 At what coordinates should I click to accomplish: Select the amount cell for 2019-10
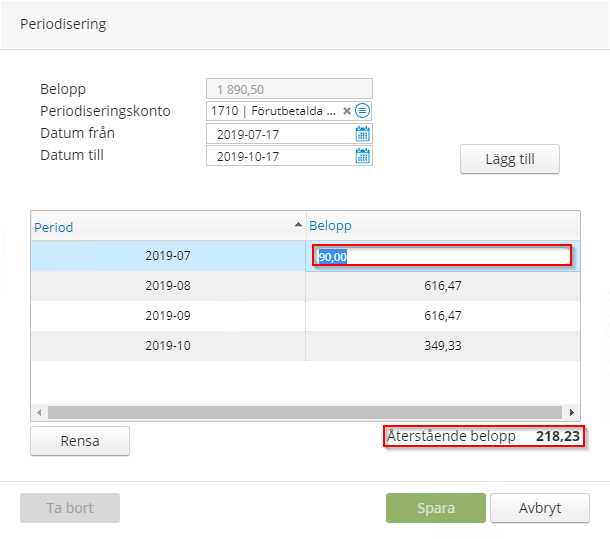[442, 344]
